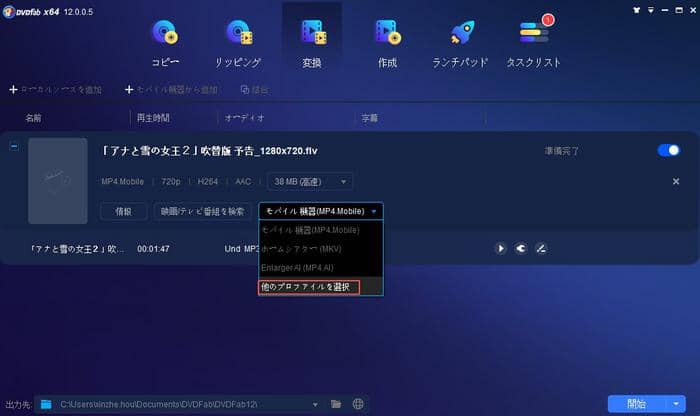Click the 情報 info button
This screenshot has width=700, height=416.
click(x=124, y=212)
